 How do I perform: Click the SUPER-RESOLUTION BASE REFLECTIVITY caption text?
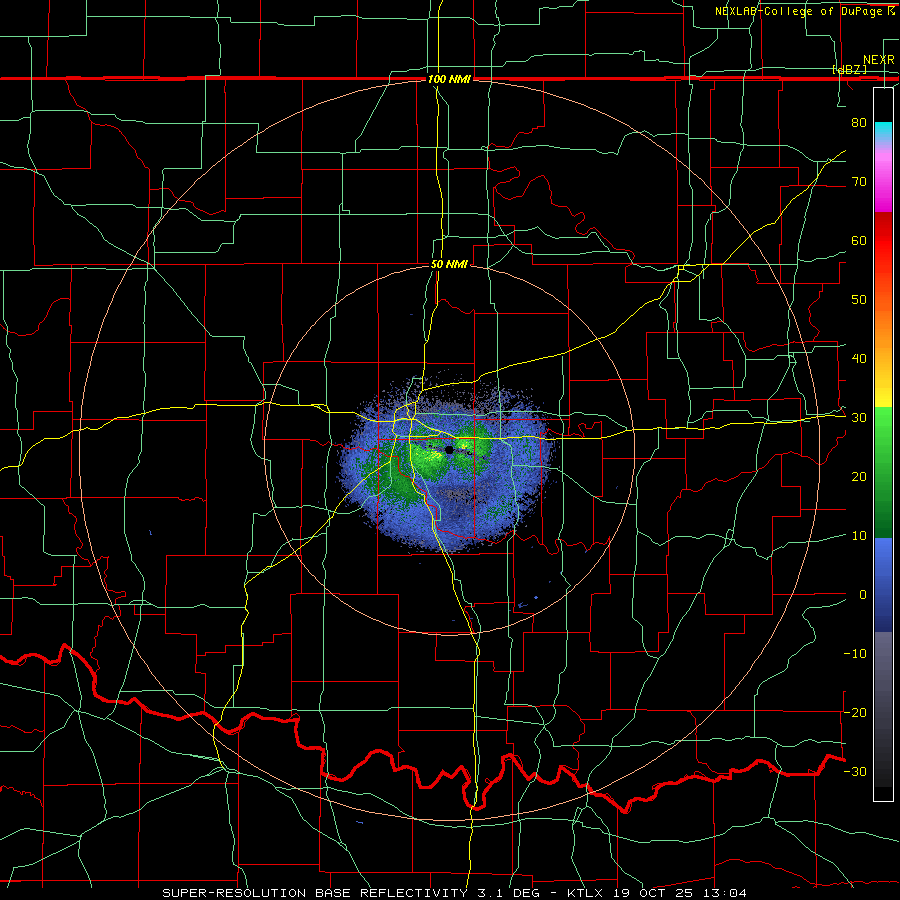coord(315,893)
